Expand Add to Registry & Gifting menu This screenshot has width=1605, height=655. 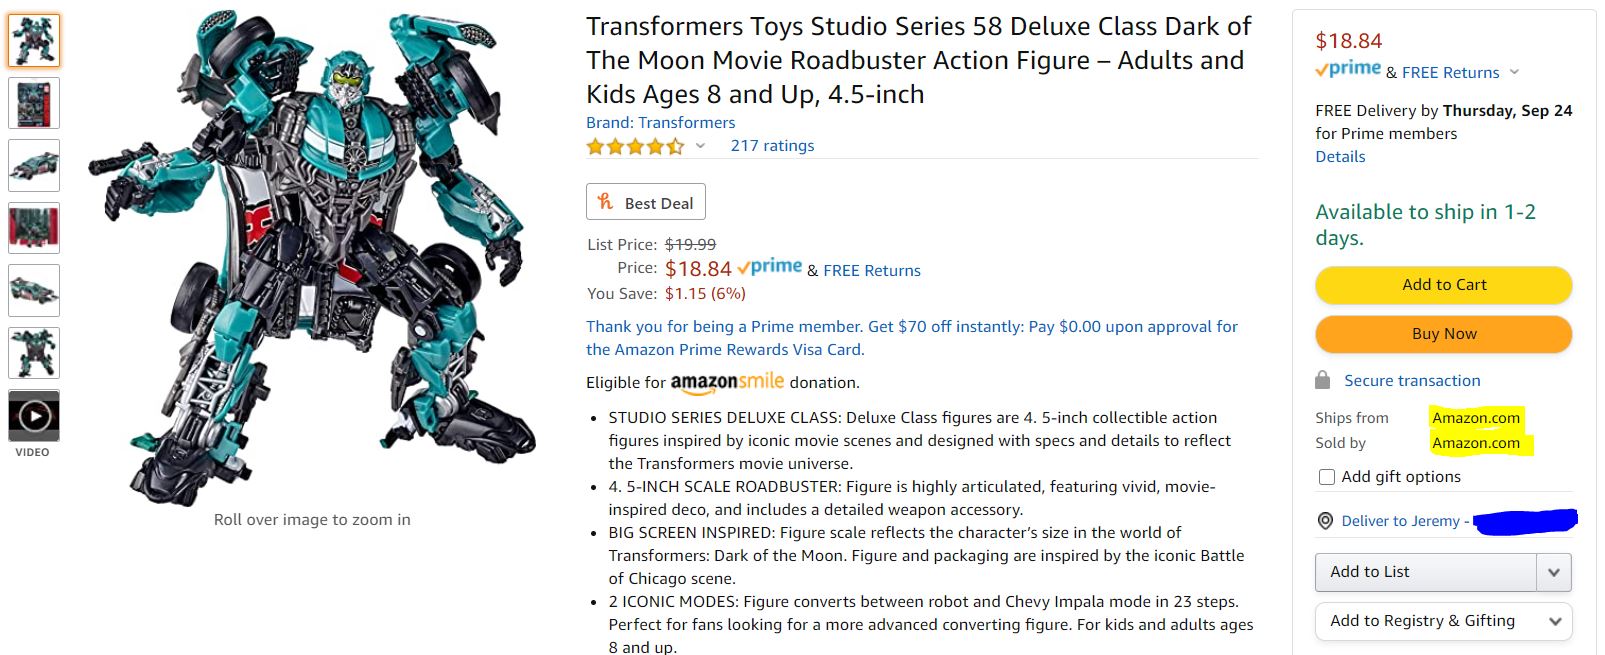click(x=1553, y=621)
